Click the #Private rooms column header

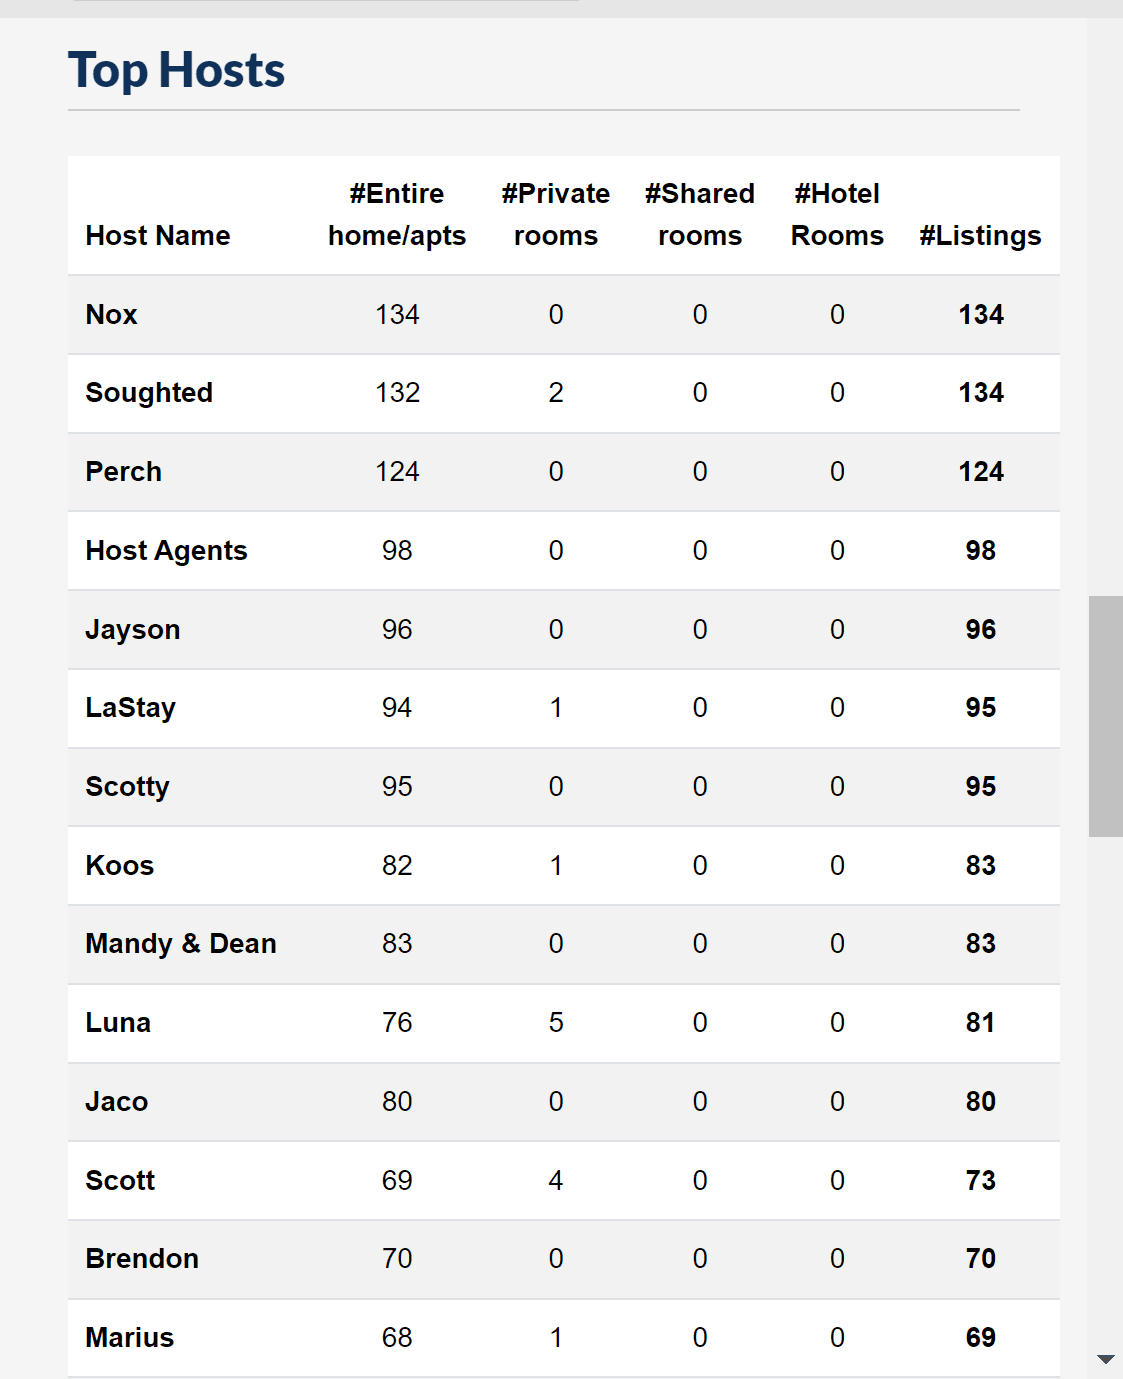(556, 215)
